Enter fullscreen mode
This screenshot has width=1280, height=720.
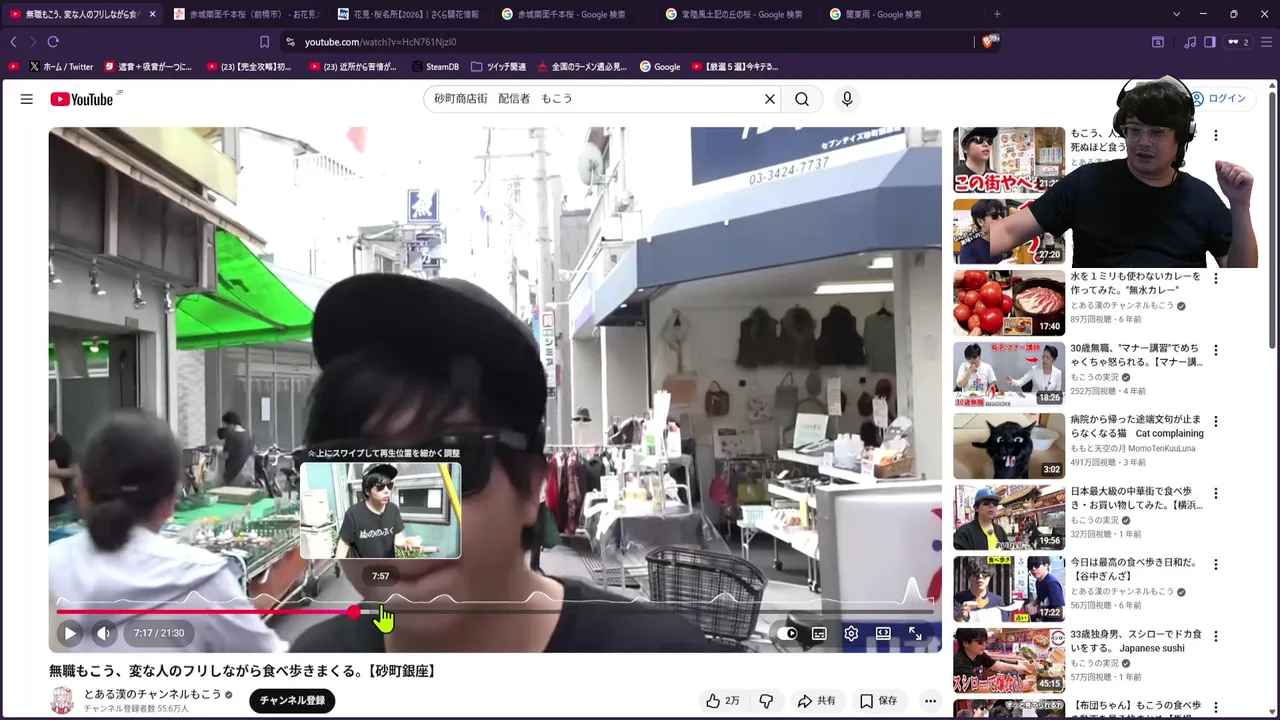coord(915,633)
